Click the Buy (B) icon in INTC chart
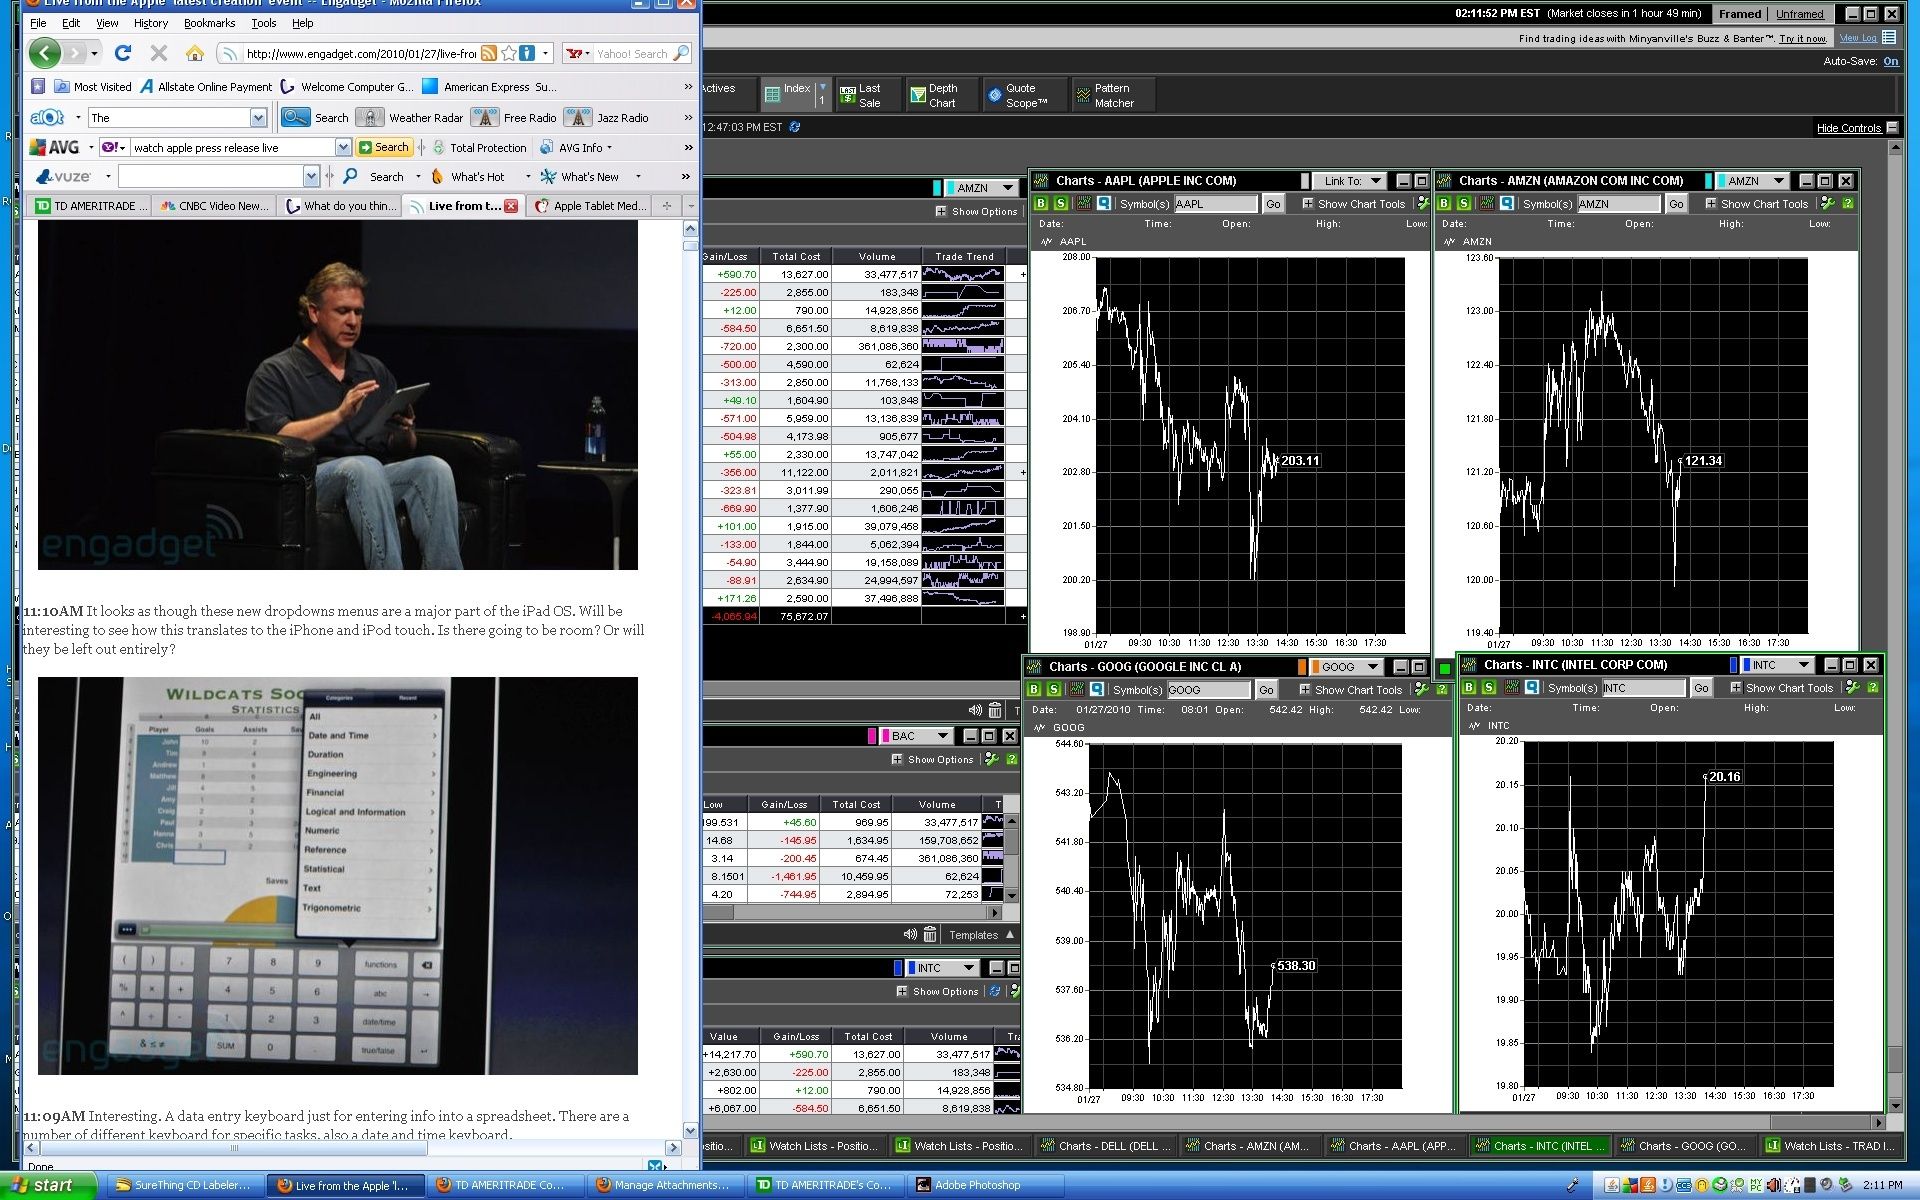 point(1469,687)
